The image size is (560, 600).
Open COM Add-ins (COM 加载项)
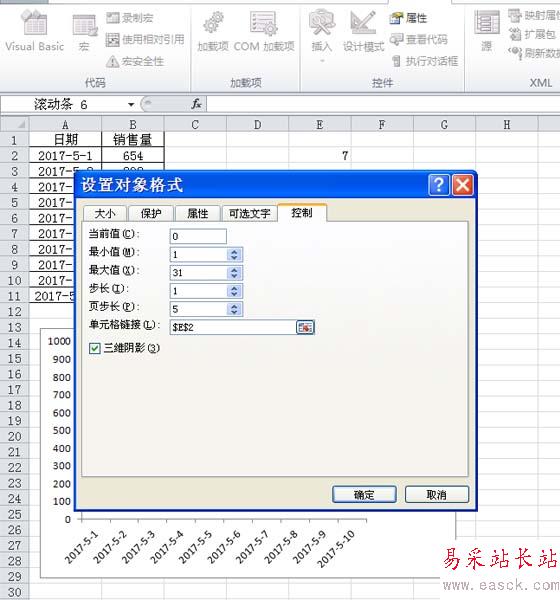[x=264, y=31]
